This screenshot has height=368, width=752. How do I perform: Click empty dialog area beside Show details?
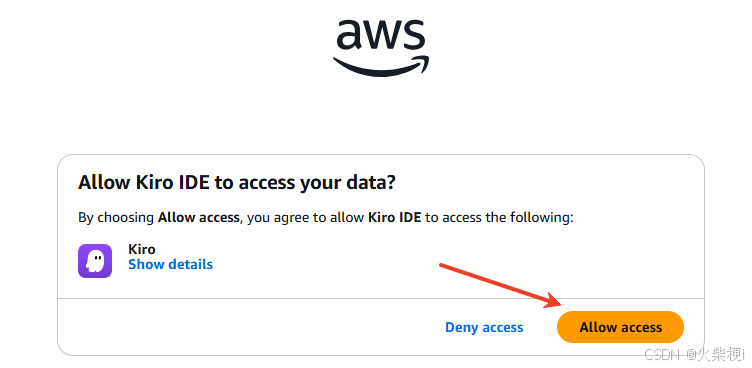click(326, 261)
